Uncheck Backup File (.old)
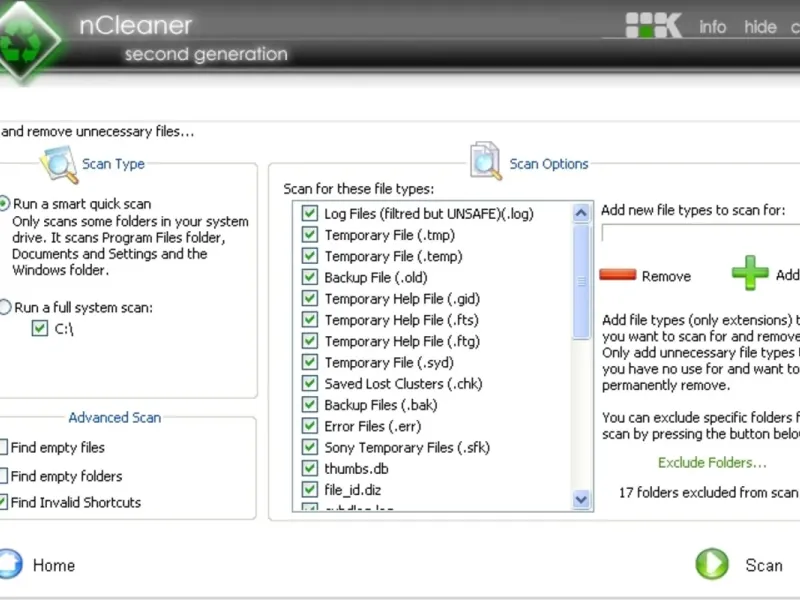The height and width of the screenshot is (600, 800). (310, 277)
